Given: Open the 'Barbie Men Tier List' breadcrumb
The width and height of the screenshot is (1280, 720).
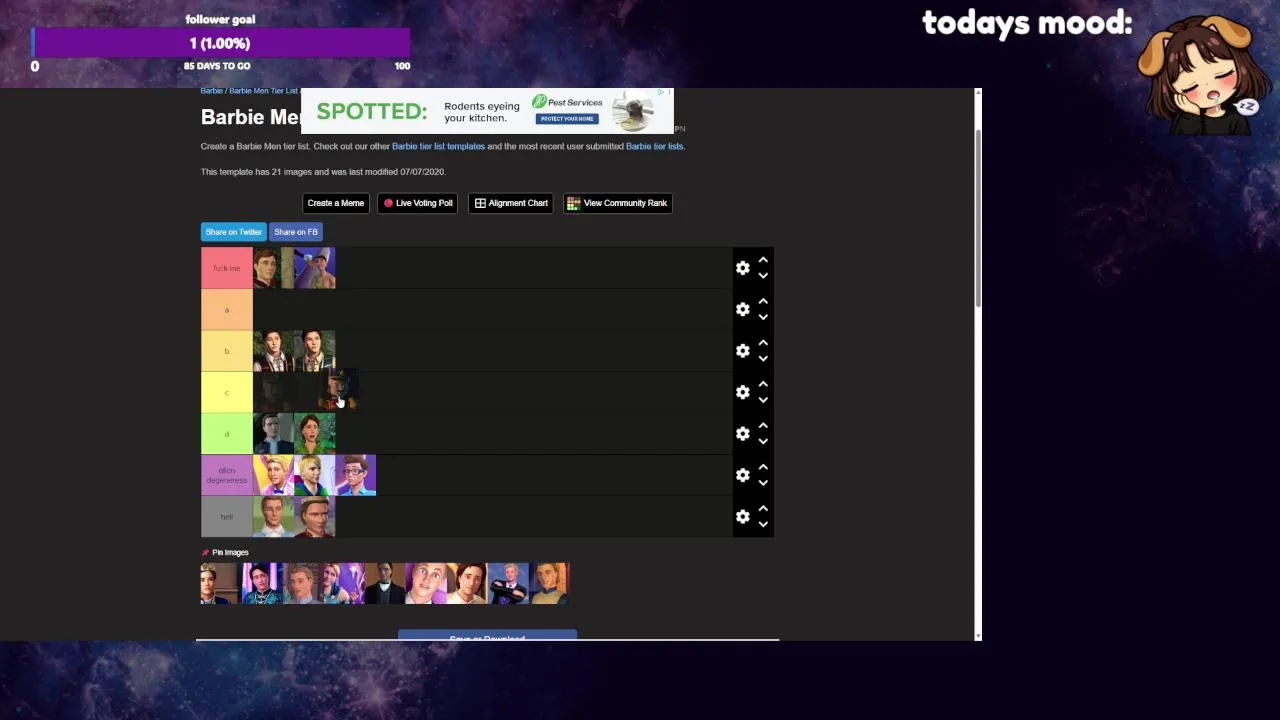Looking at the screenshot, I should 263,91.
